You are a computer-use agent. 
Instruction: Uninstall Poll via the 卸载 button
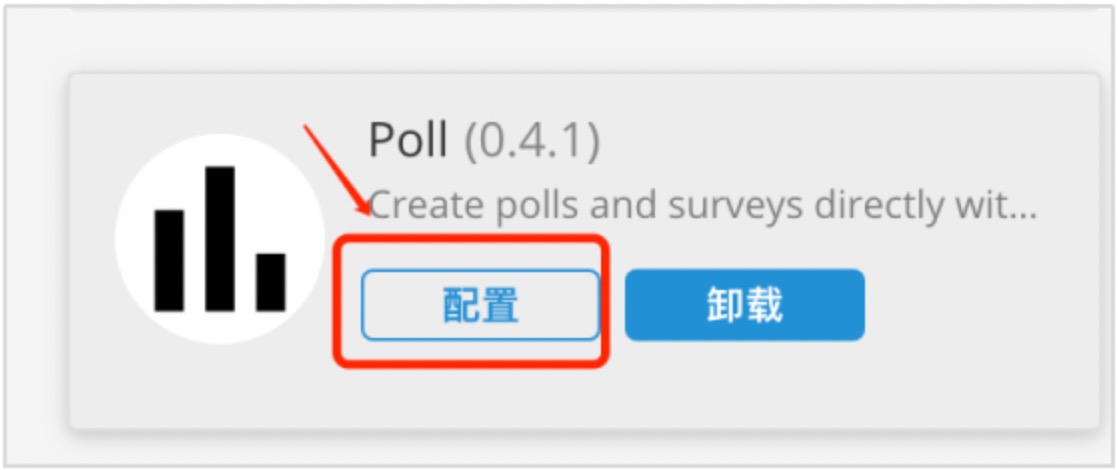745,305
